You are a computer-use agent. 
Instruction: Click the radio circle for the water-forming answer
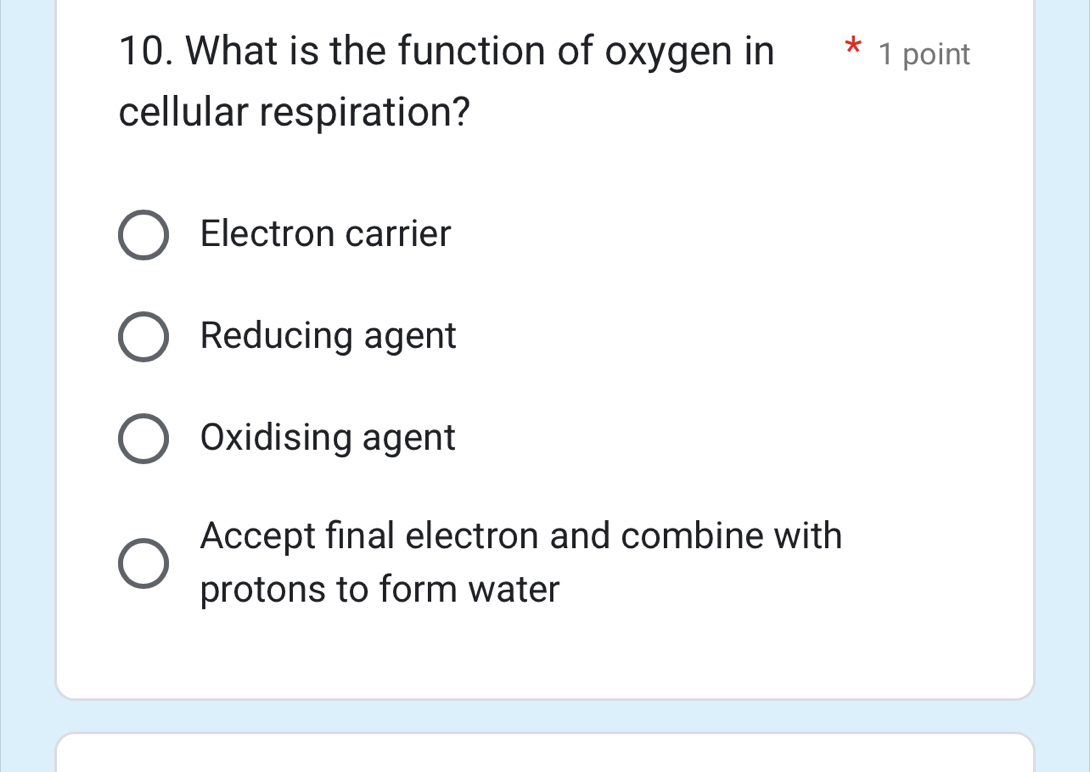(x=143, y=563)
